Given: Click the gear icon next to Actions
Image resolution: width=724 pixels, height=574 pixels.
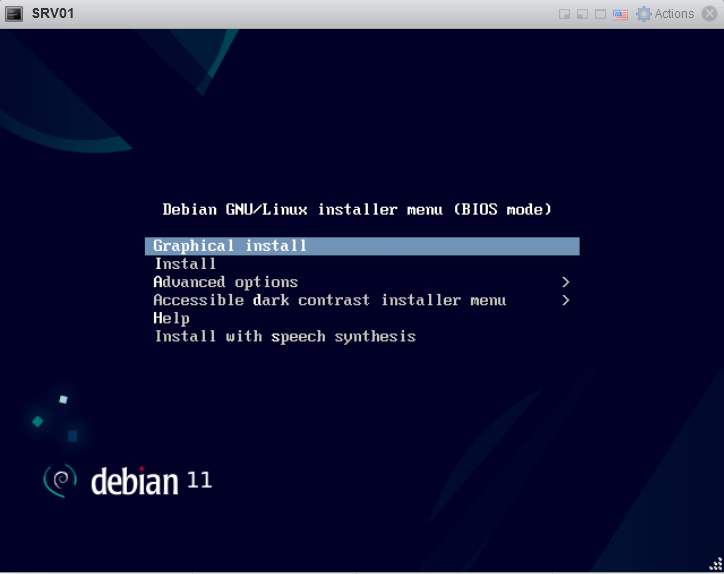Looking at the screenshot, I should pos(644,14).
